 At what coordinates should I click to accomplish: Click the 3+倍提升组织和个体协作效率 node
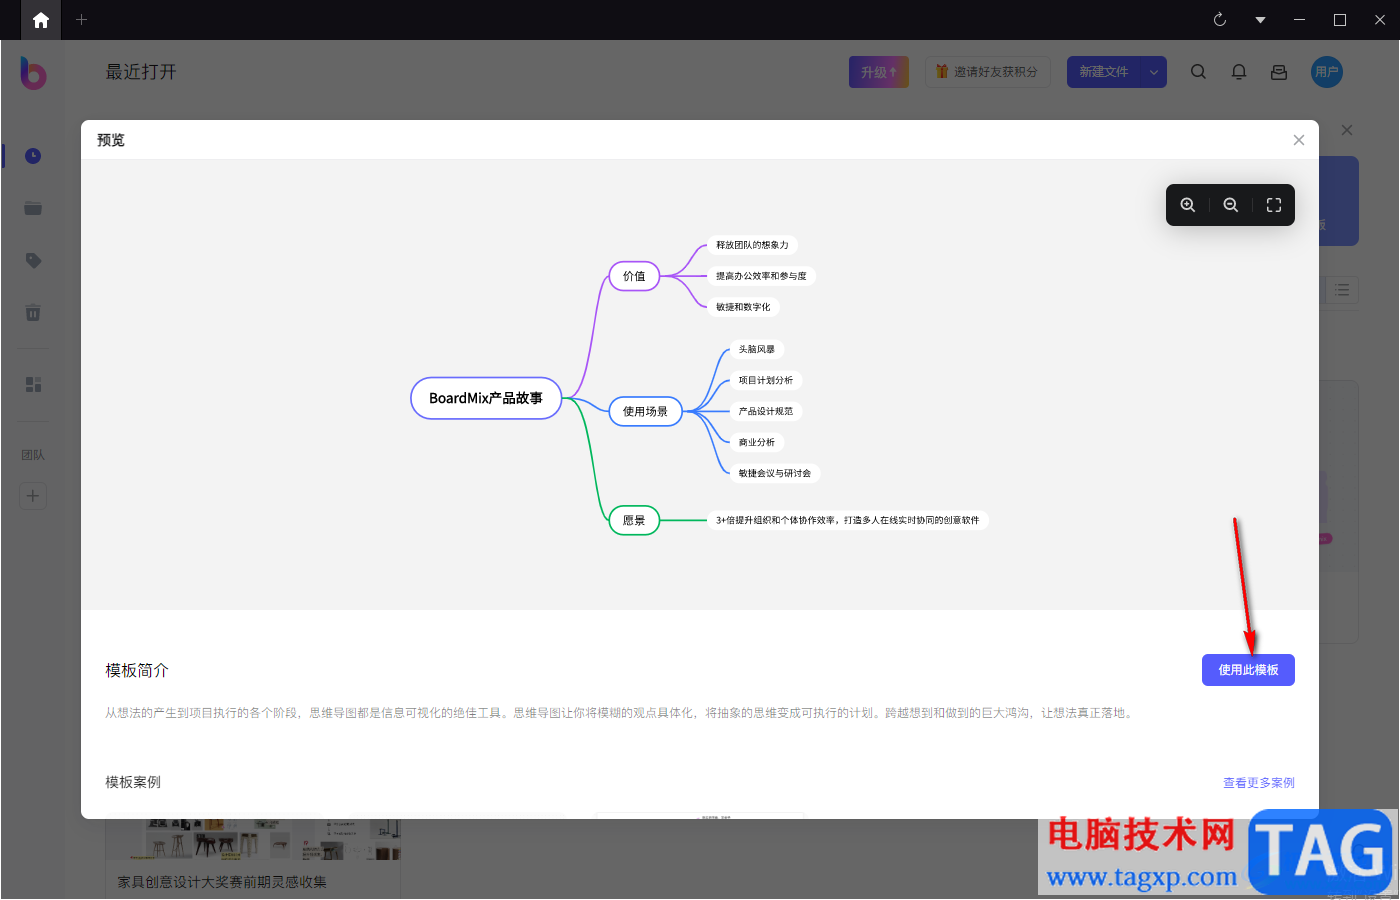pyautogui.click(x=848, y=520)
